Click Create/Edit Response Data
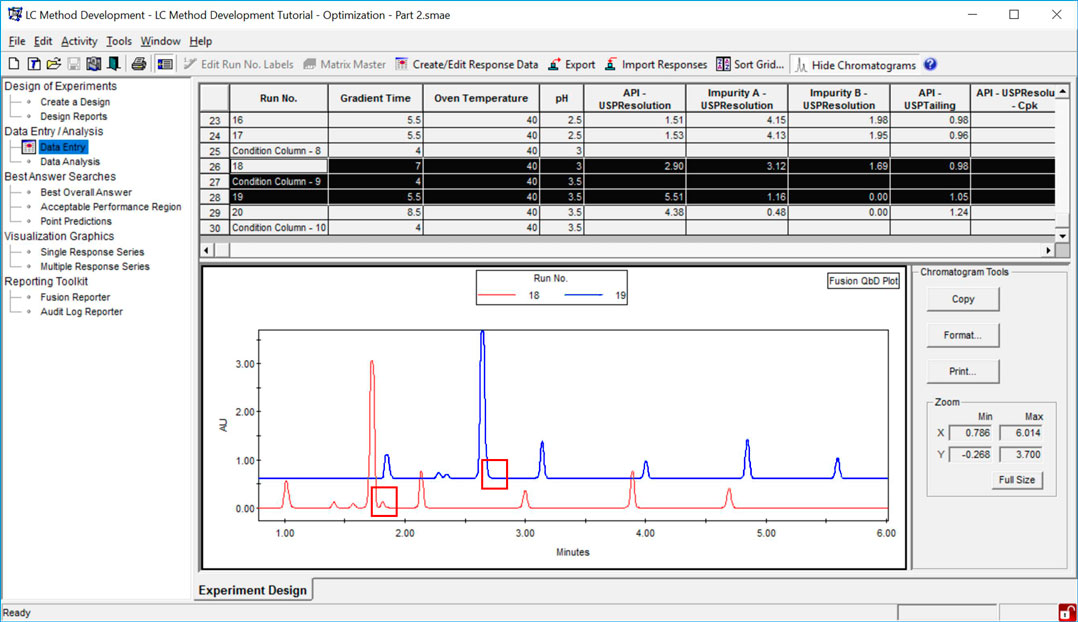 click(x=467, y=65)
